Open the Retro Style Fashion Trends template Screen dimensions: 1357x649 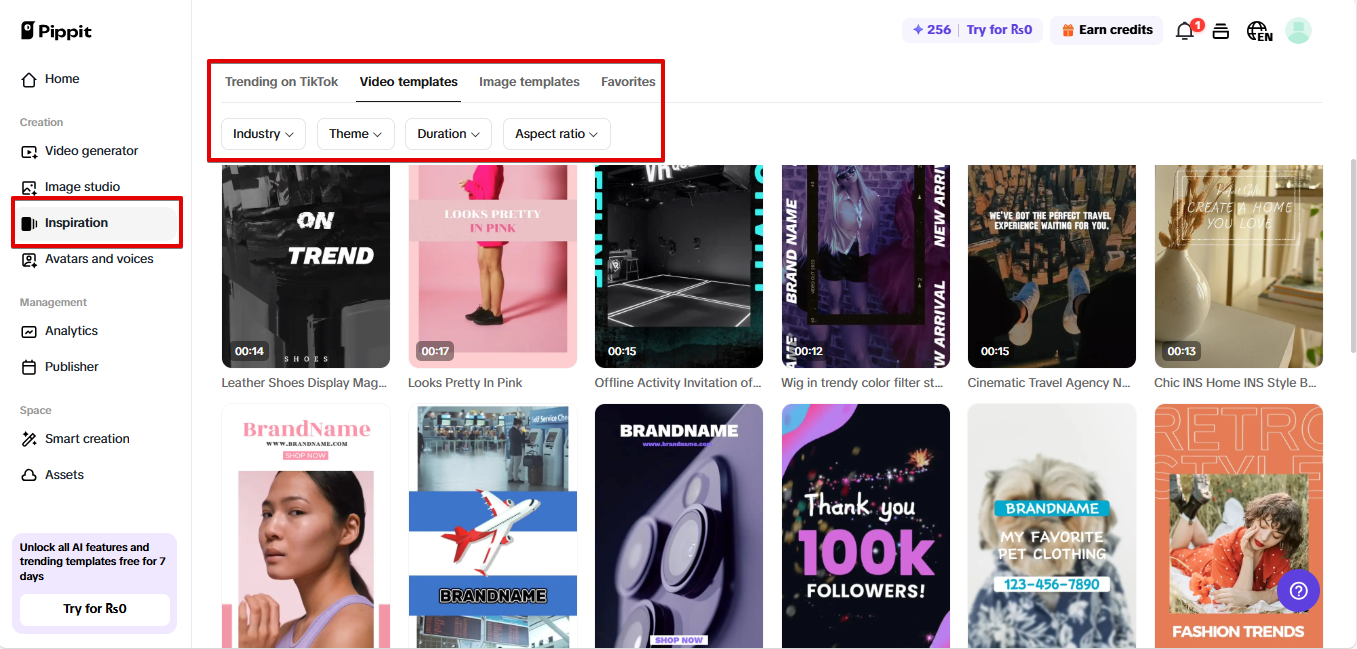[1239, 526]
